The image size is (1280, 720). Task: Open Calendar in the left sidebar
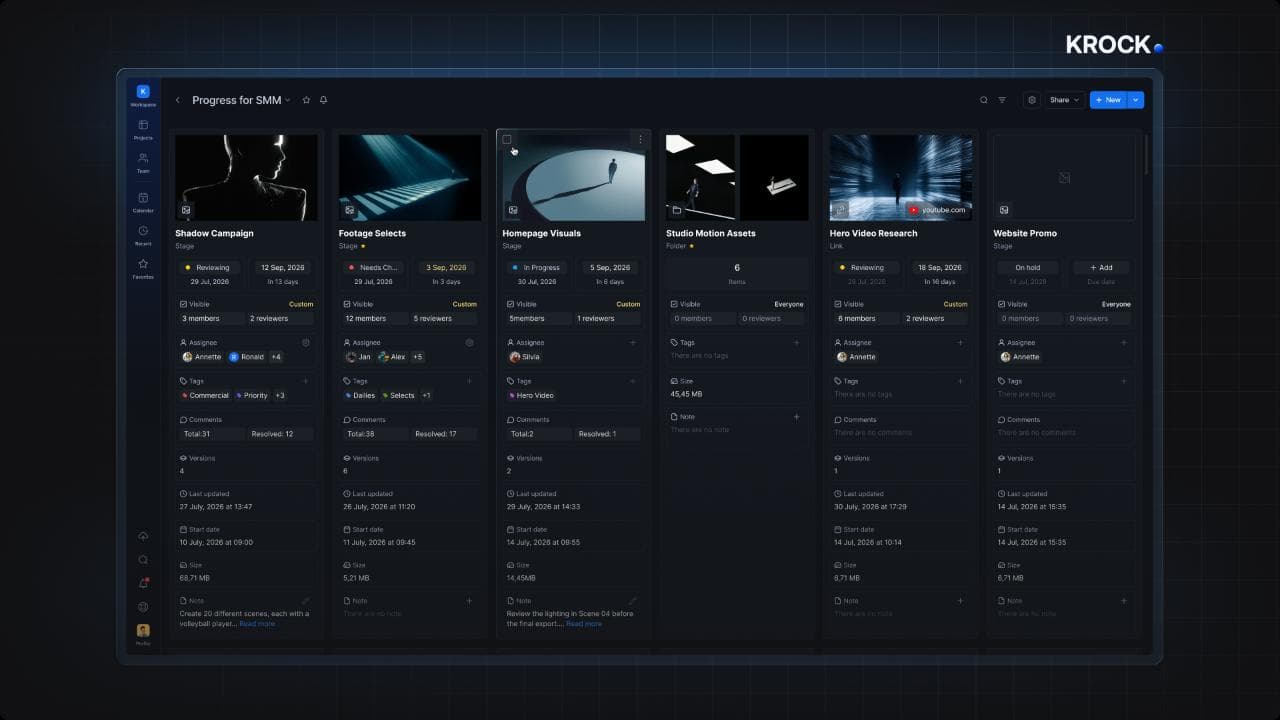(x=143, y=202)
